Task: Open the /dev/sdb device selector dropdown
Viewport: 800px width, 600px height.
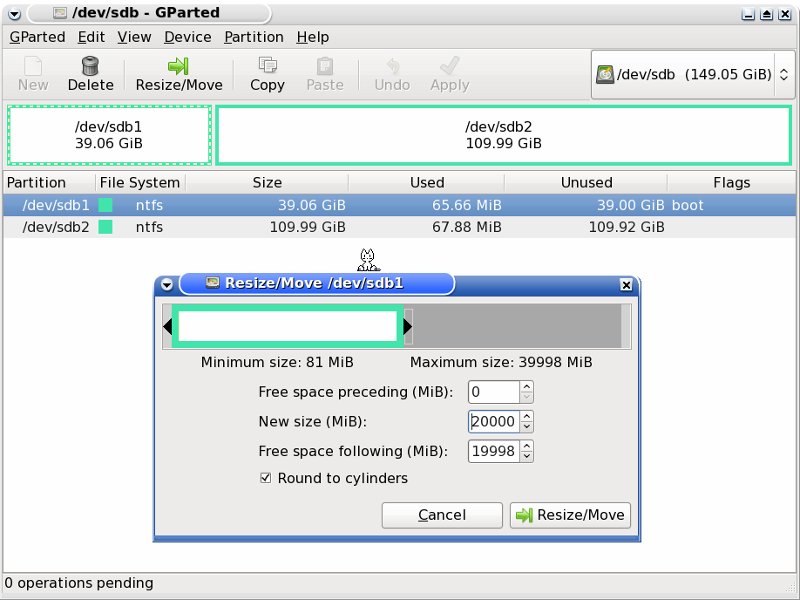Action: click(x=691, y=74)
